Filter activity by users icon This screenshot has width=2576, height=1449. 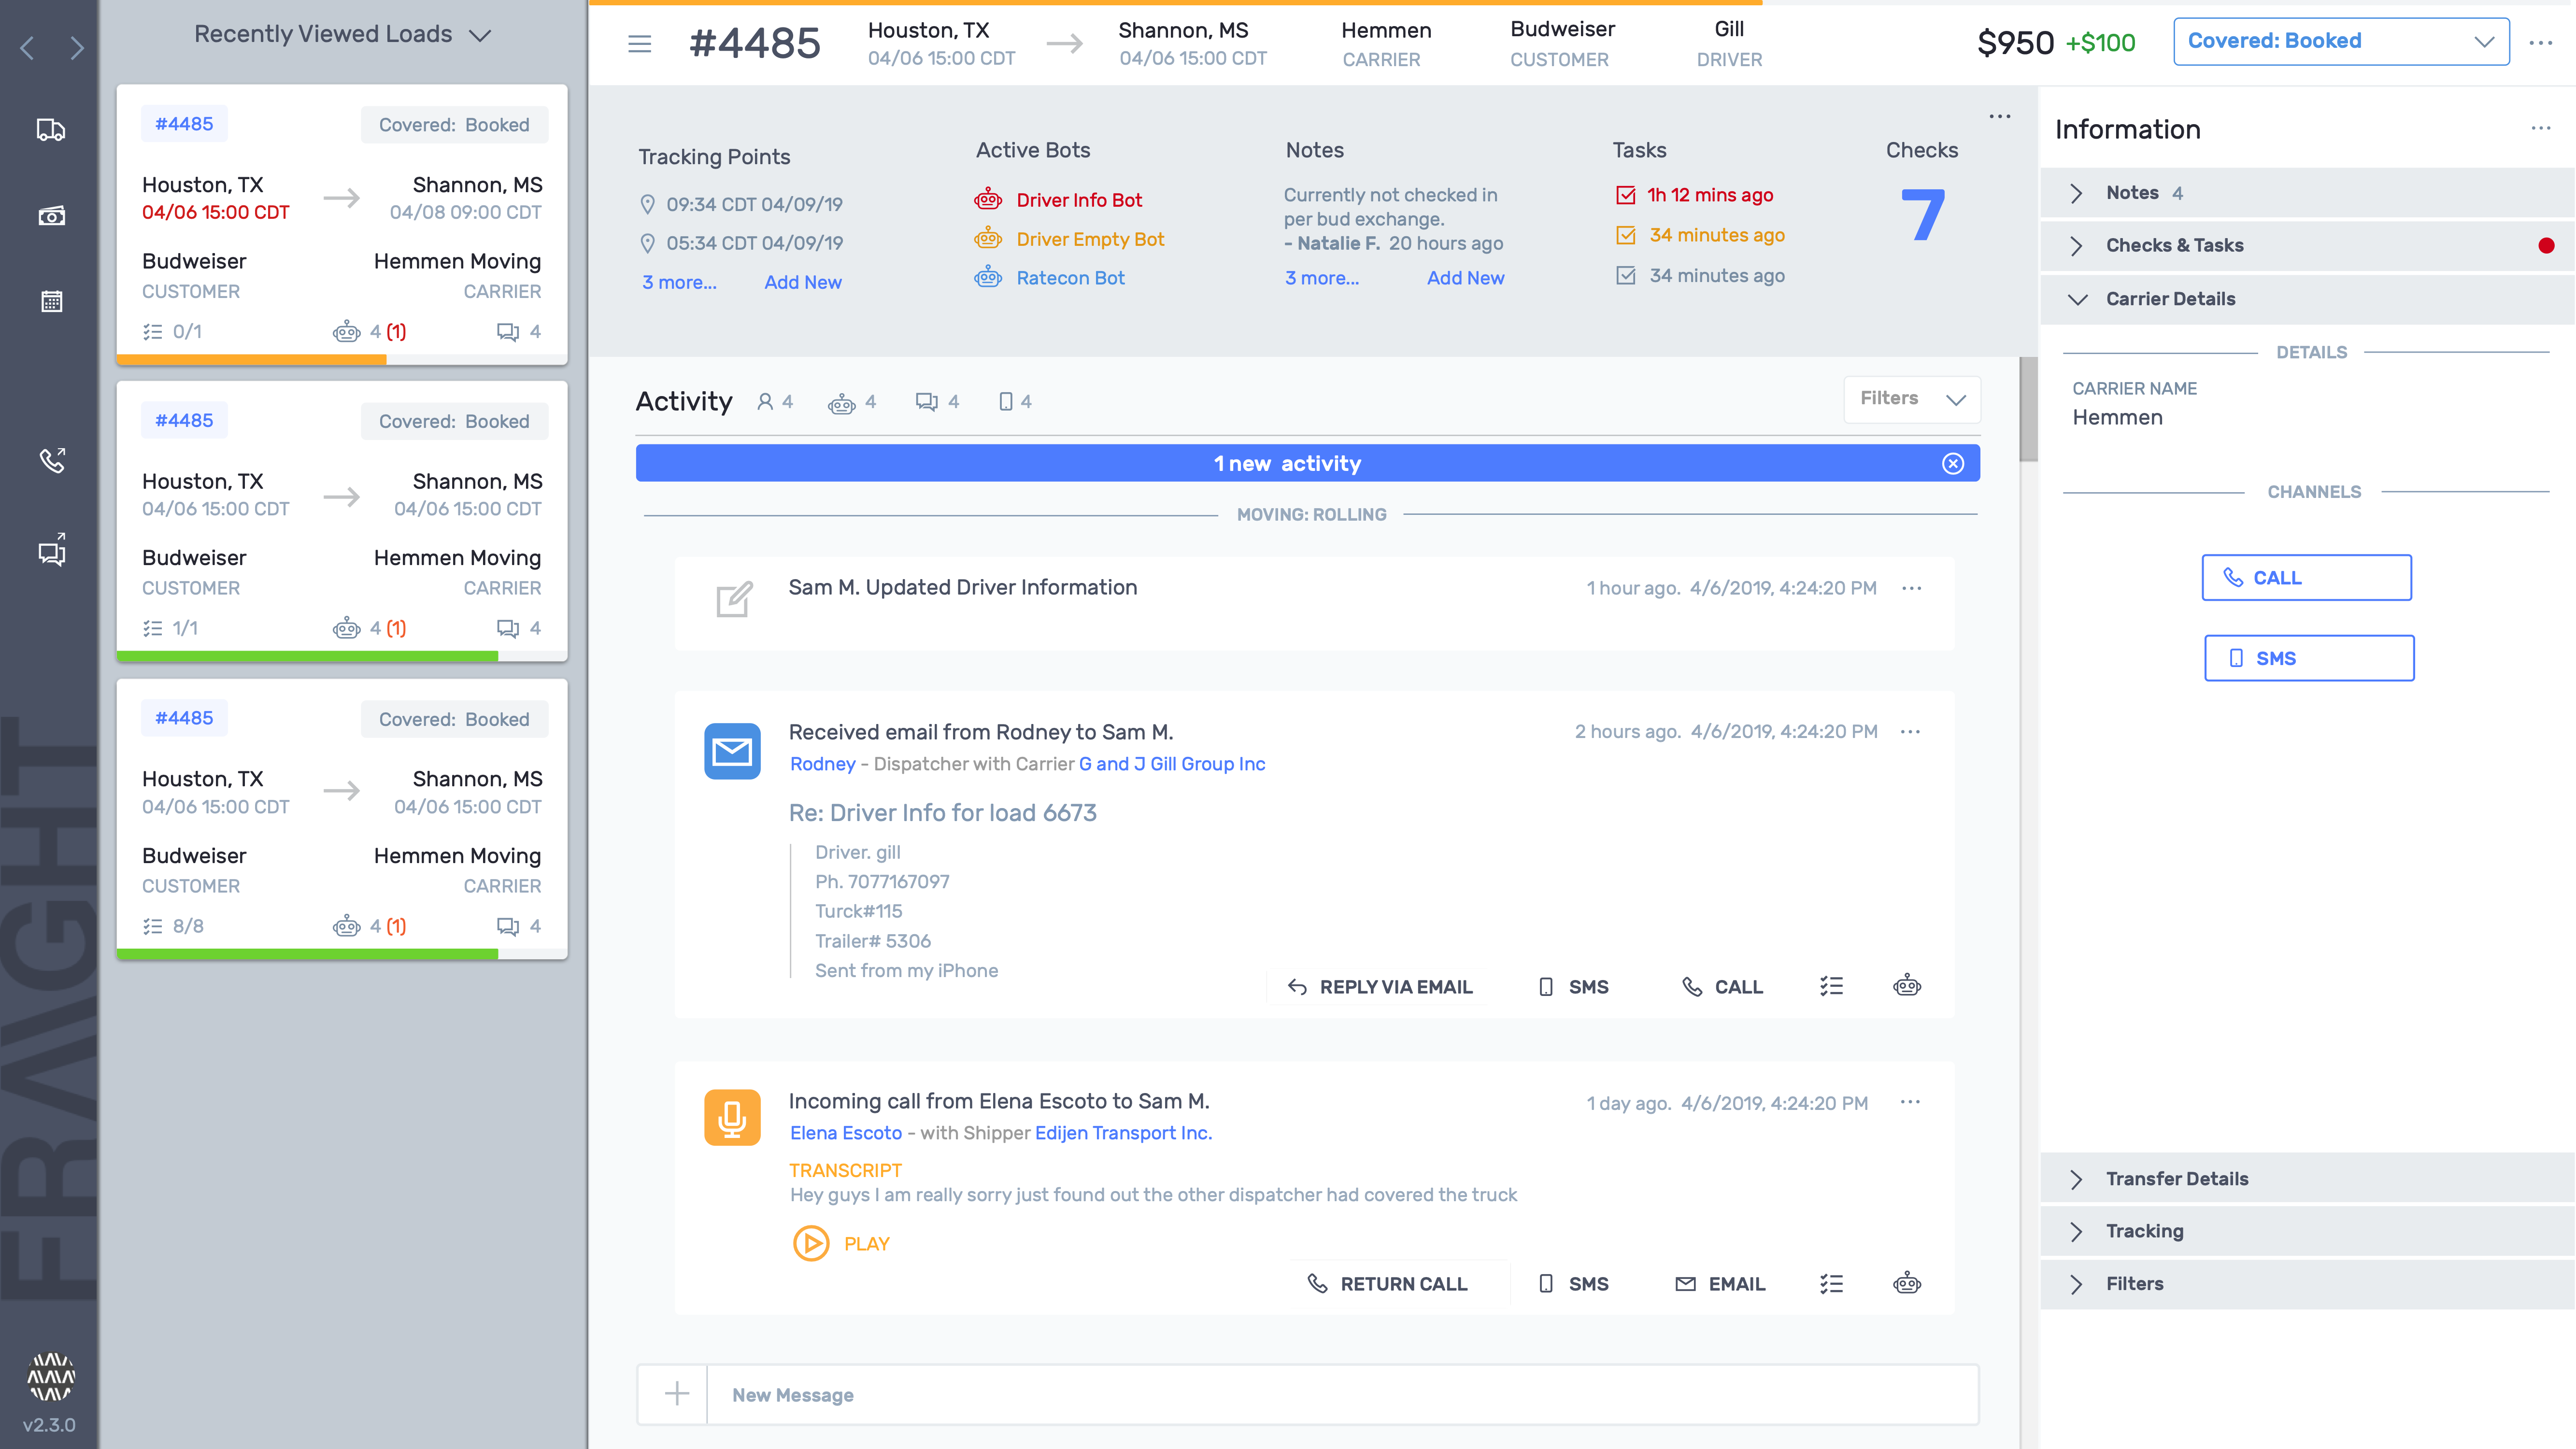click(x=765, y=401)
